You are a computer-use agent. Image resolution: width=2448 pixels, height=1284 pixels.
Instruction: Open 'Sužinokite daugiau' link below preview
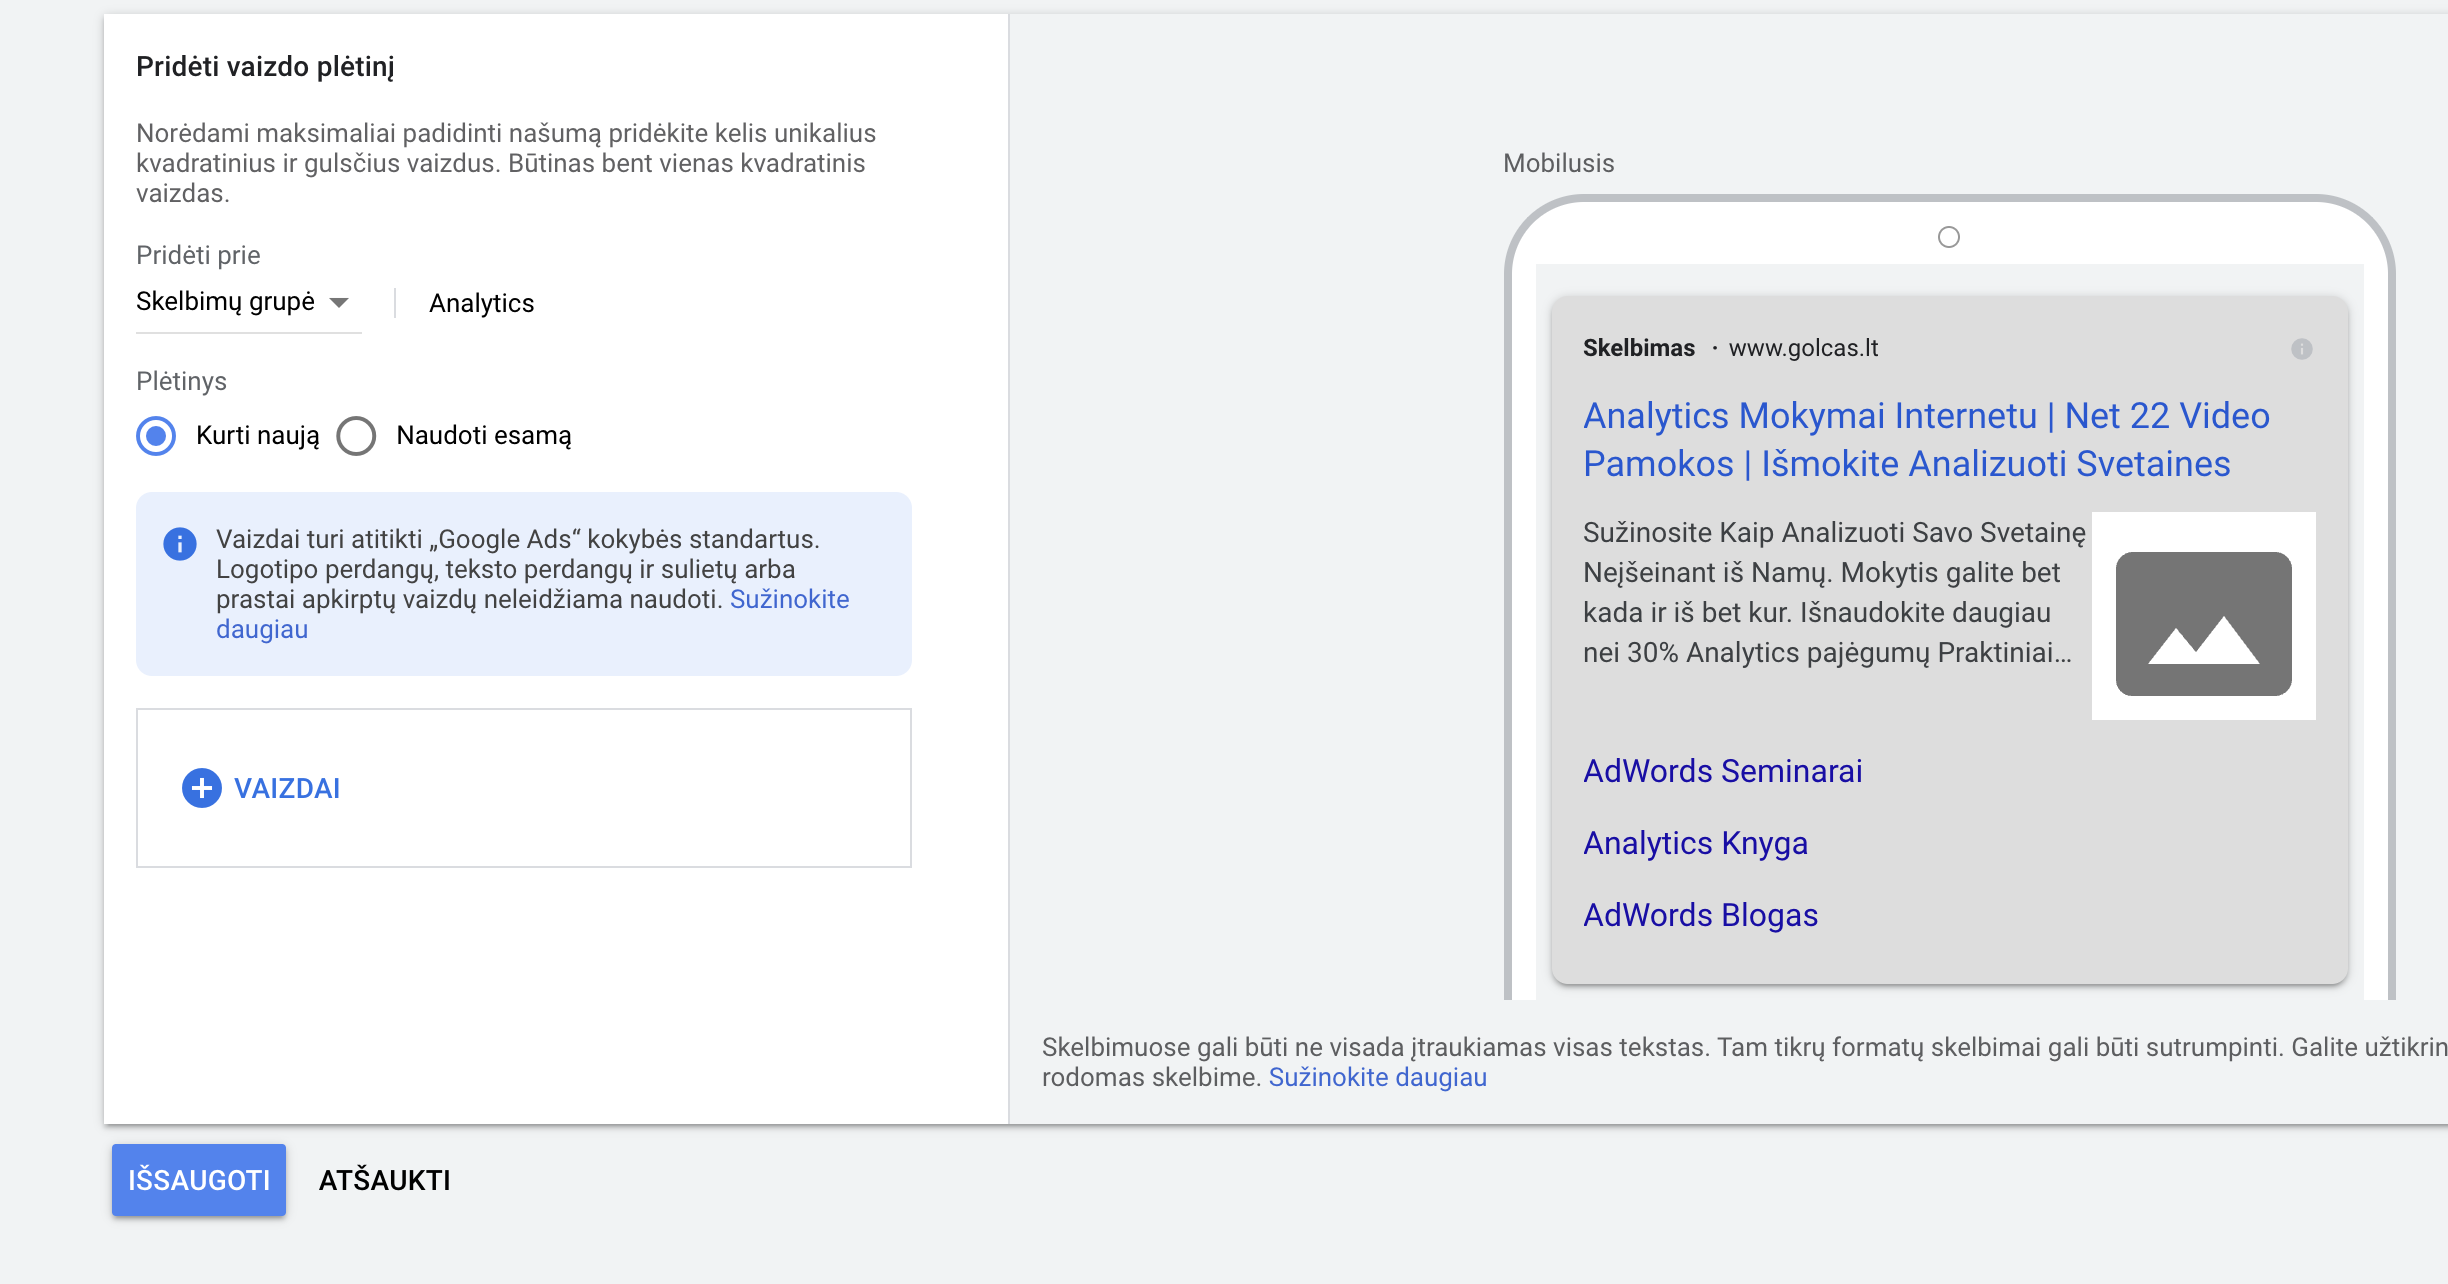[x=1377, y=1077]
